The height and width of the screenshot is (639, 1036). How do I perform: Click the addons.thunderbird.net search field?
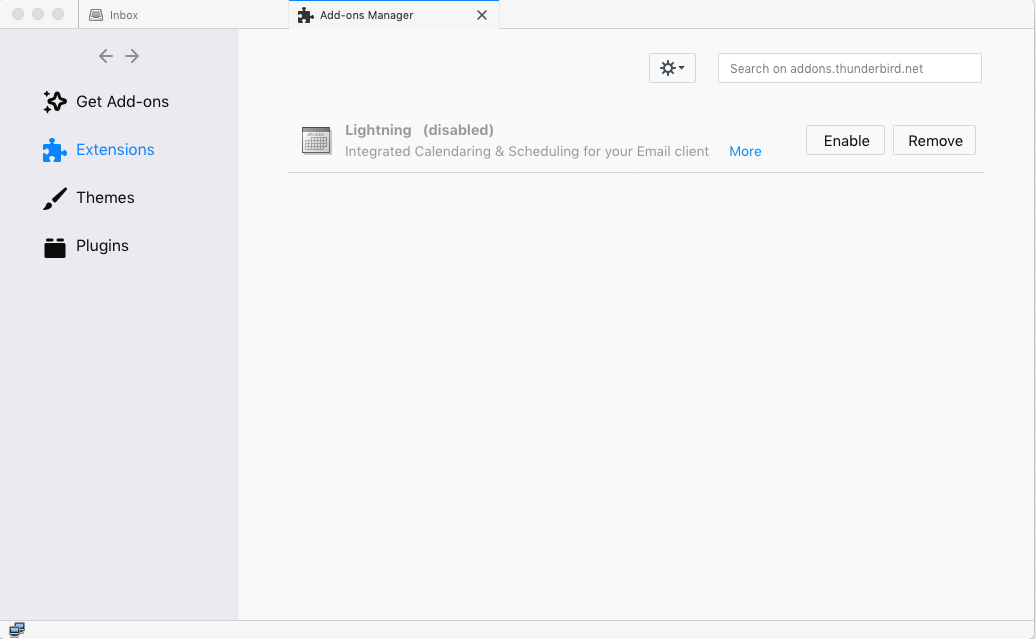click(x=849, y=68)
